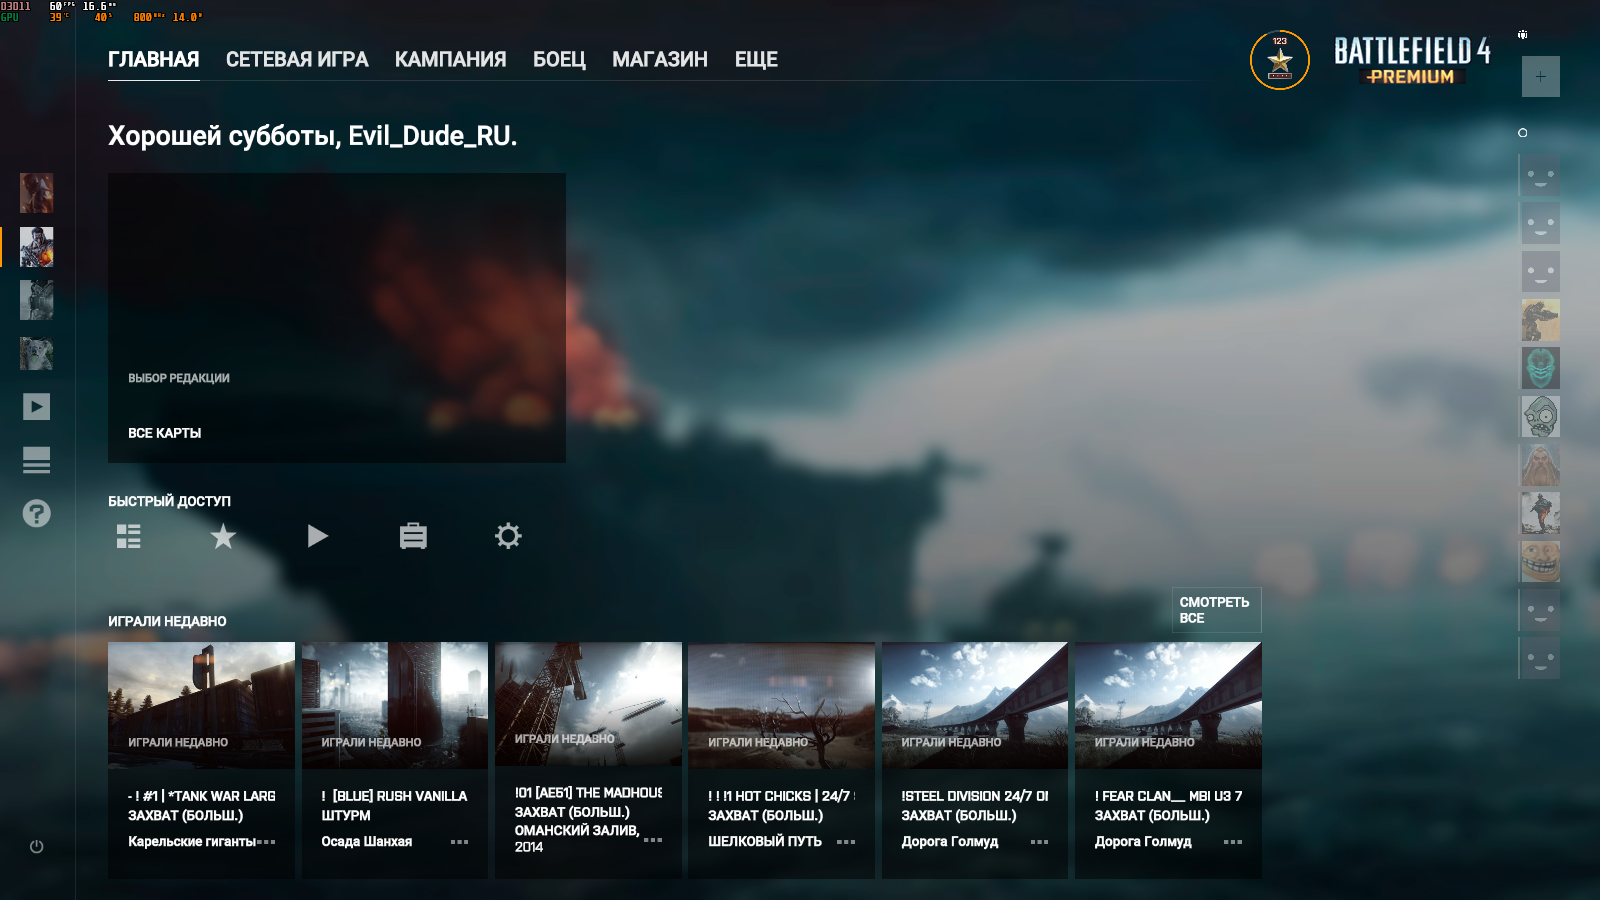1600x900 pixels.
Task: Select the friend with the zombie avatar
Action: click(1541, 416)
